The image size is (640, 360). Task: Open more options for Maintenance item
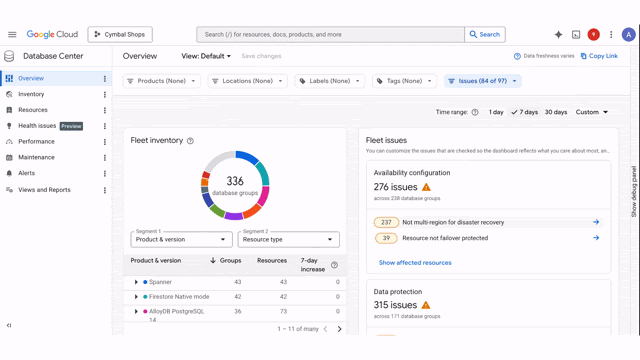pyautogui.click(x=104, y=158)
